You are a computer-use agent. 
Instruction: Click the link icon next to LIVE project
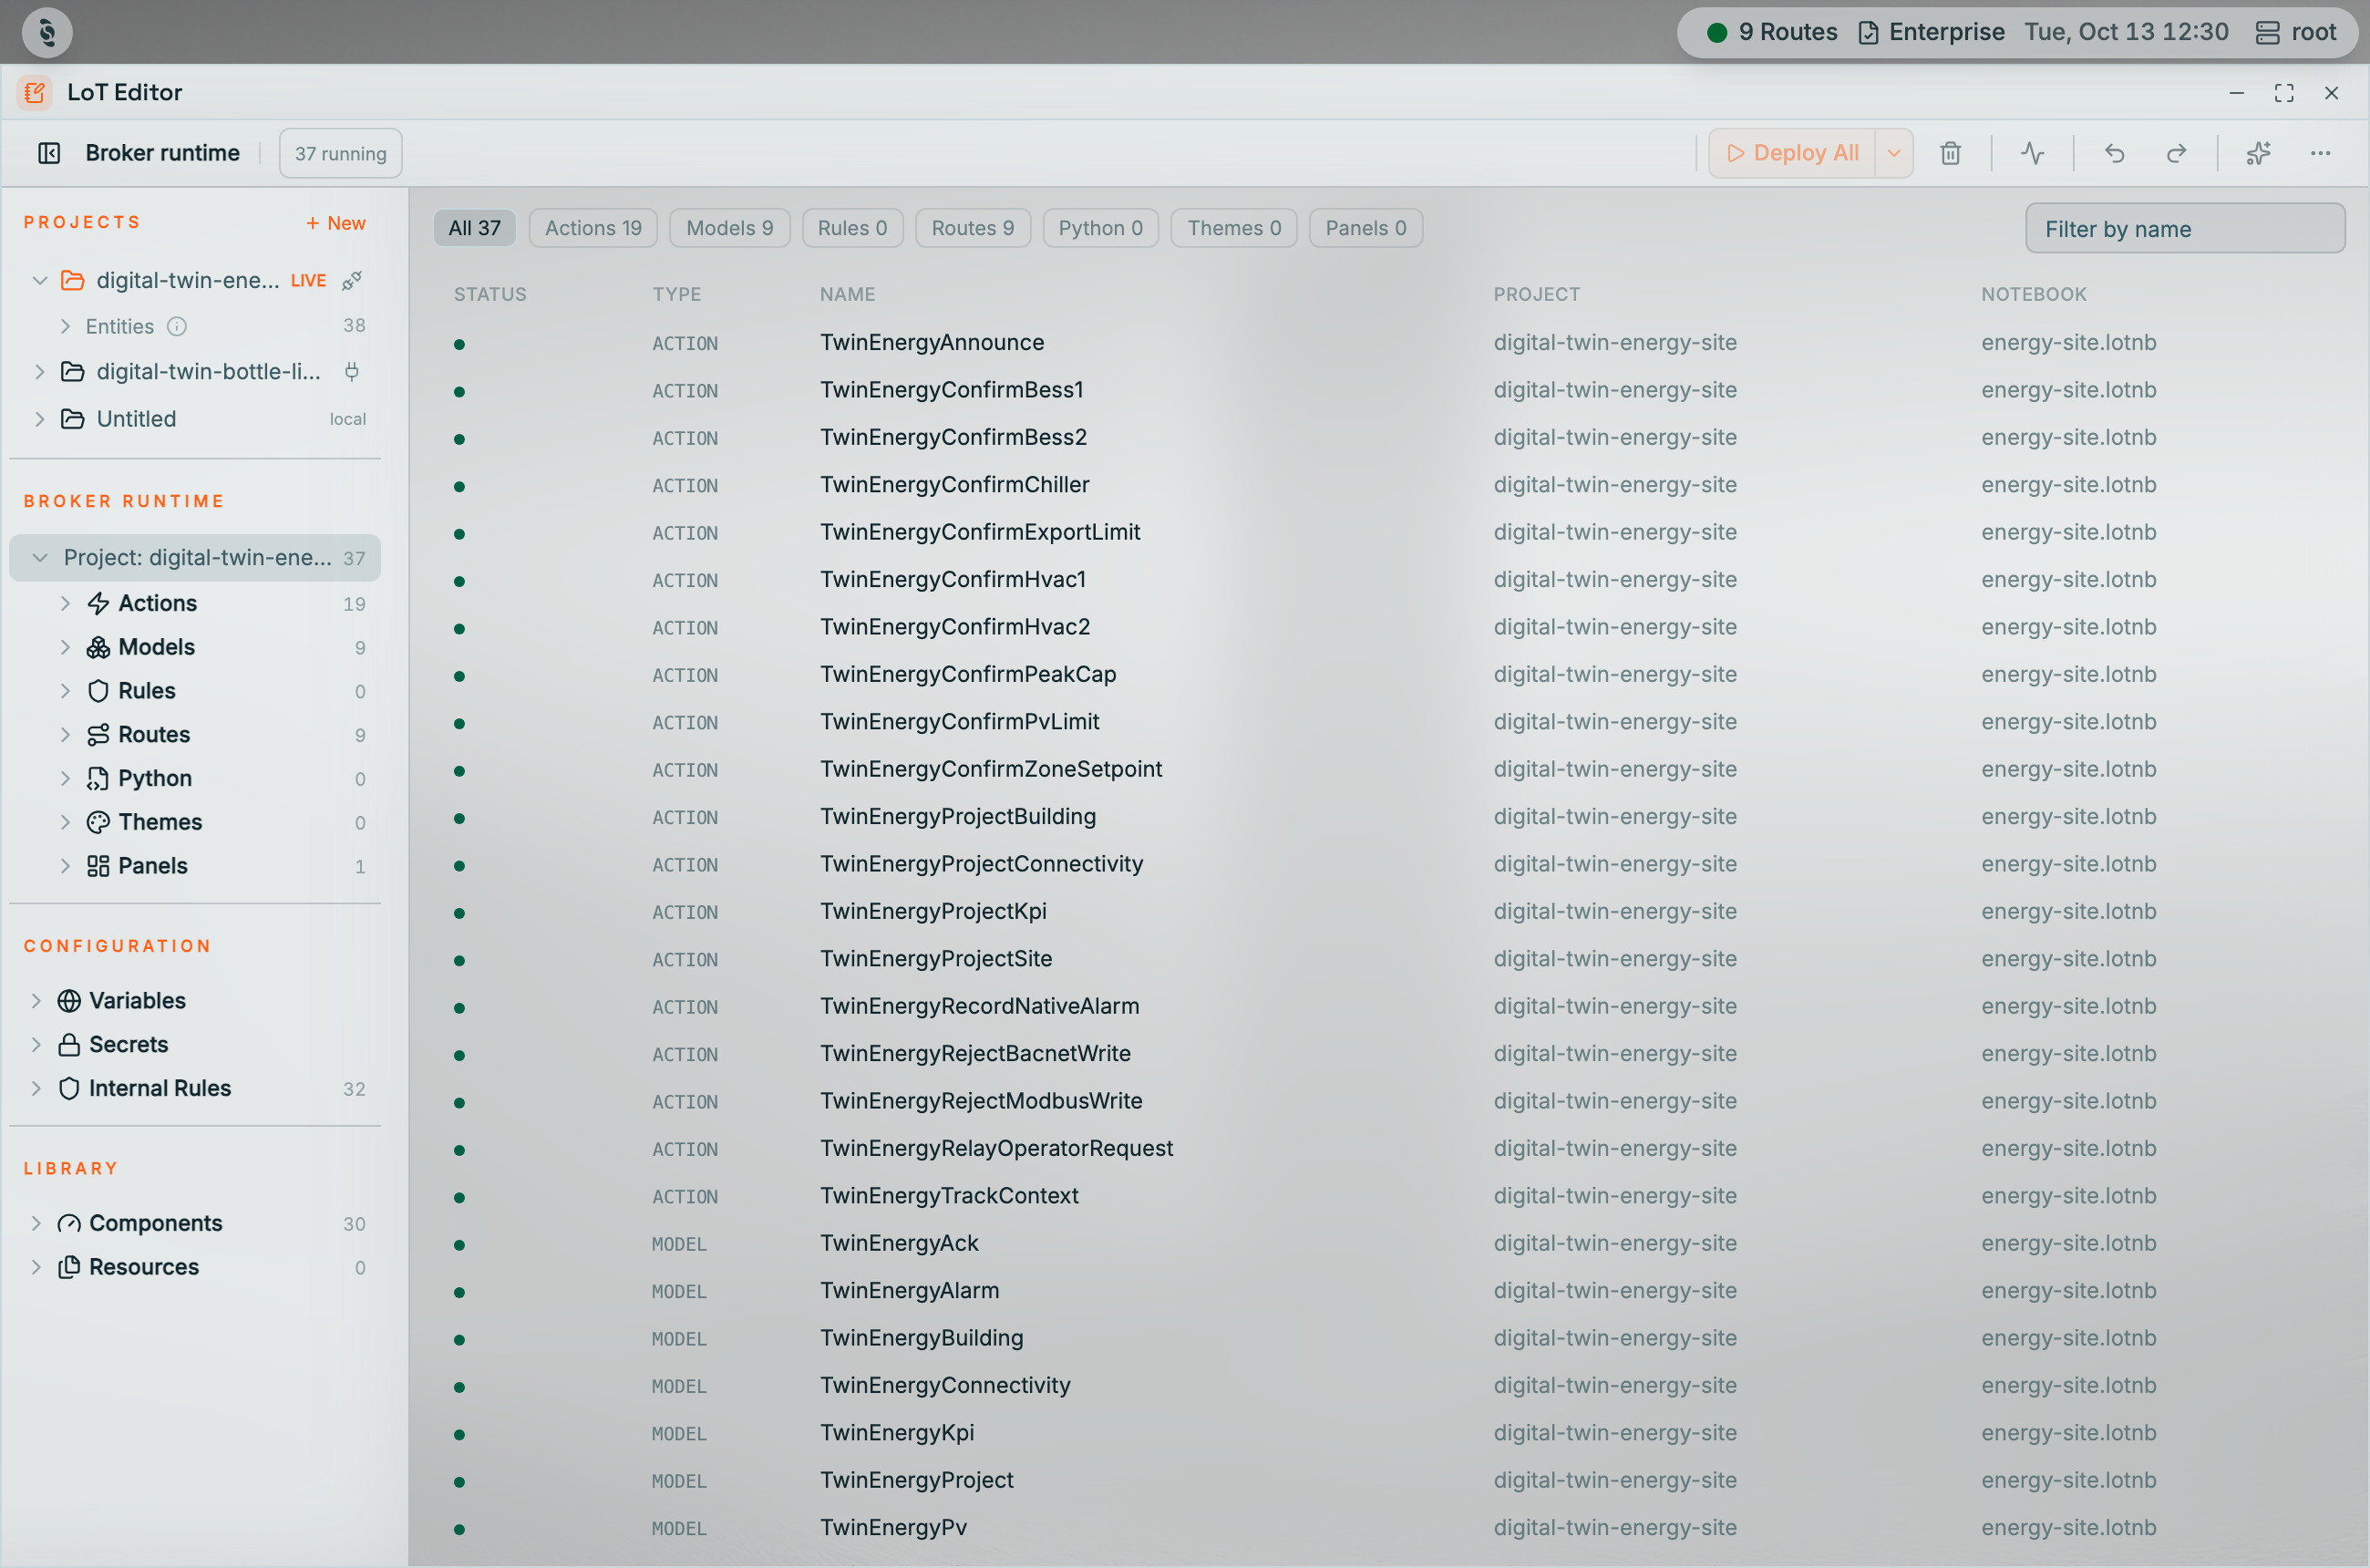pyautogui.click(x=352, y=281)
